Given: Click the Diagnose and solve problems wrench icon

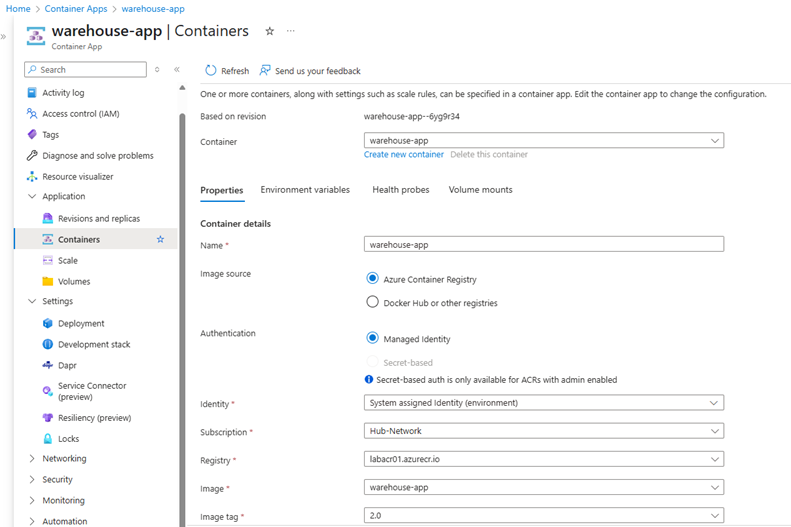Looking at the screenshot, I should [x=32, y=155].
